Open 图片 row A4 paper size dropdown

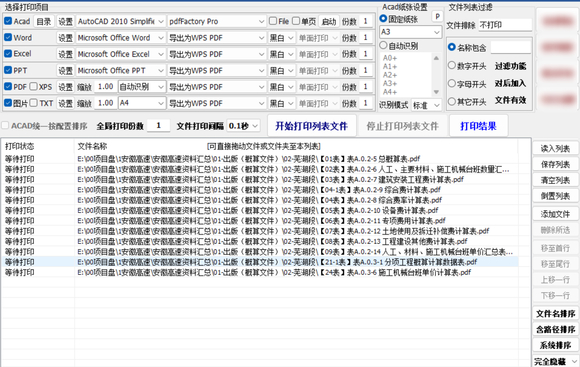click(x=142, y=103)
